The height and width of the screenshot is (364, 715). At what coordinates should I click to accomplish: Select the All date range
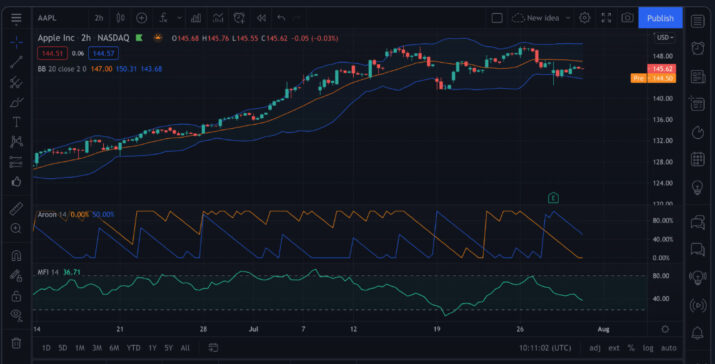(185, 348)
